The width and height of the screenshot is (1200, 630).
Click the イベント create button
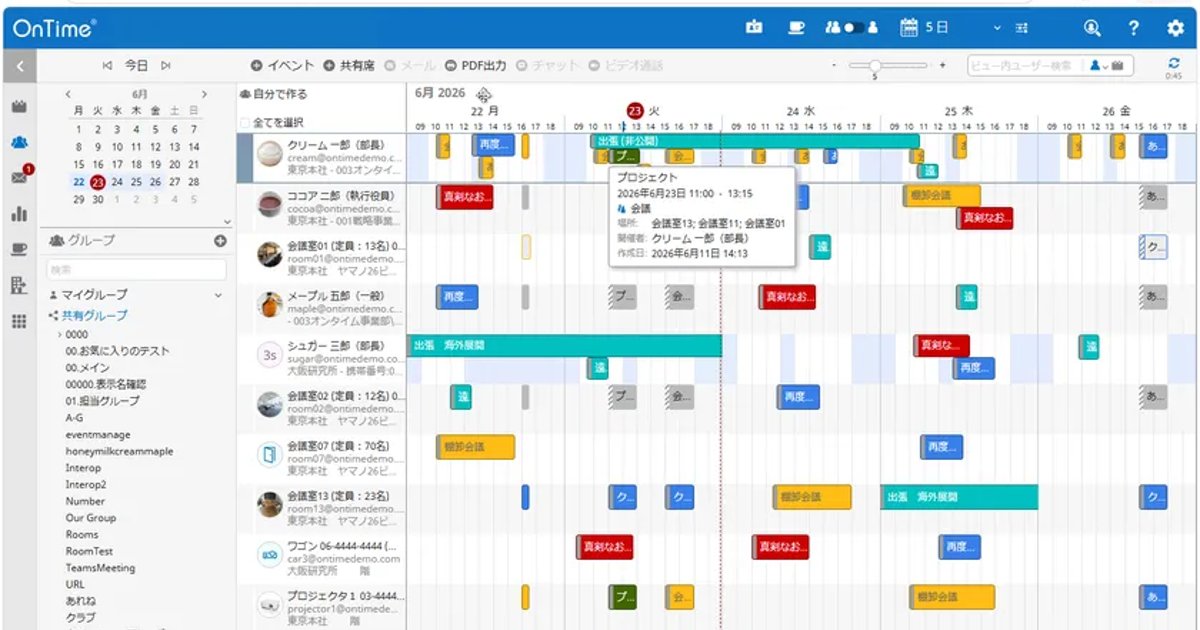pyautogui.click(x=283, y=66)
